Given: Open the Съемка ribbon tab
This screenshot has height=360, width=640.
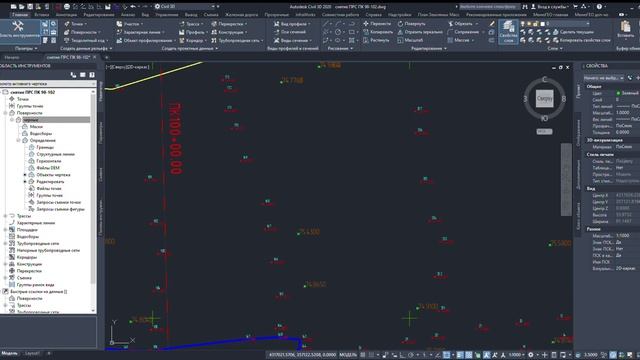Looking at the screenshot, I should pos(211,15).
